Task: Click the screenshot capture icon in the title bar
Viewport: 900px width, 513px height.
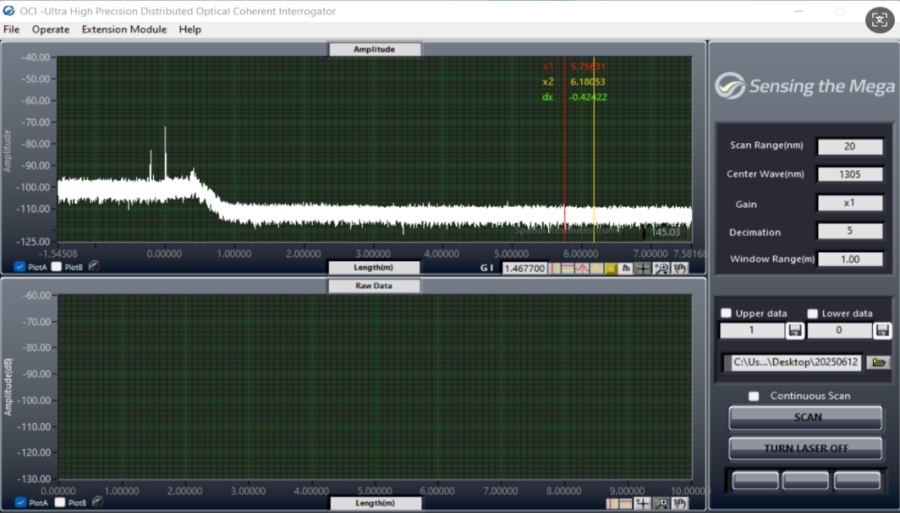Action: (878, 20)
